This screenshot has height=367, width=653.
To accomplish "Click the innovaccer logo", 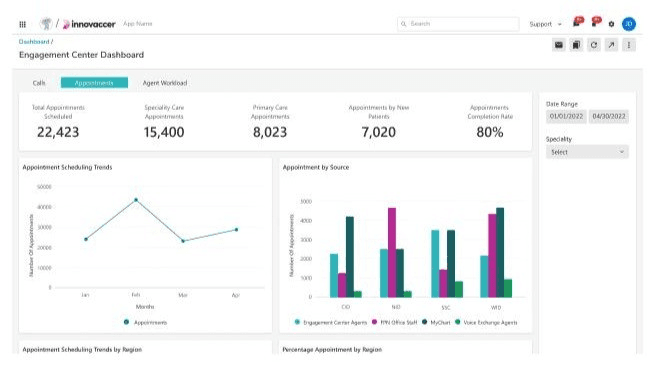I will coord(89,24).
